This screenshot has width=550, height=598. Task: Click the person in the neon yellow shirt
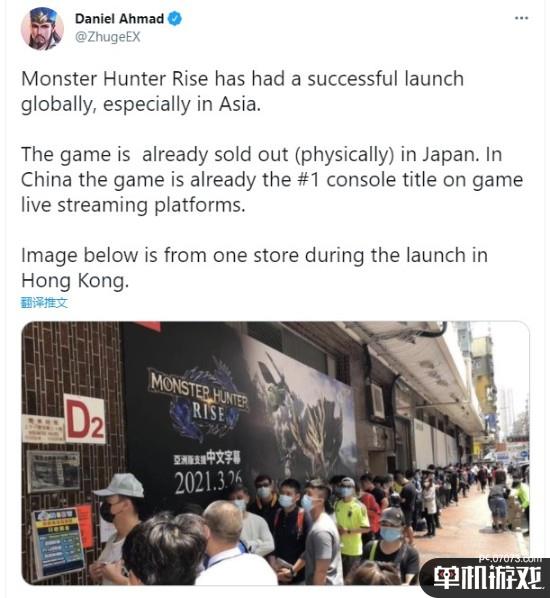tap(351, 521)
